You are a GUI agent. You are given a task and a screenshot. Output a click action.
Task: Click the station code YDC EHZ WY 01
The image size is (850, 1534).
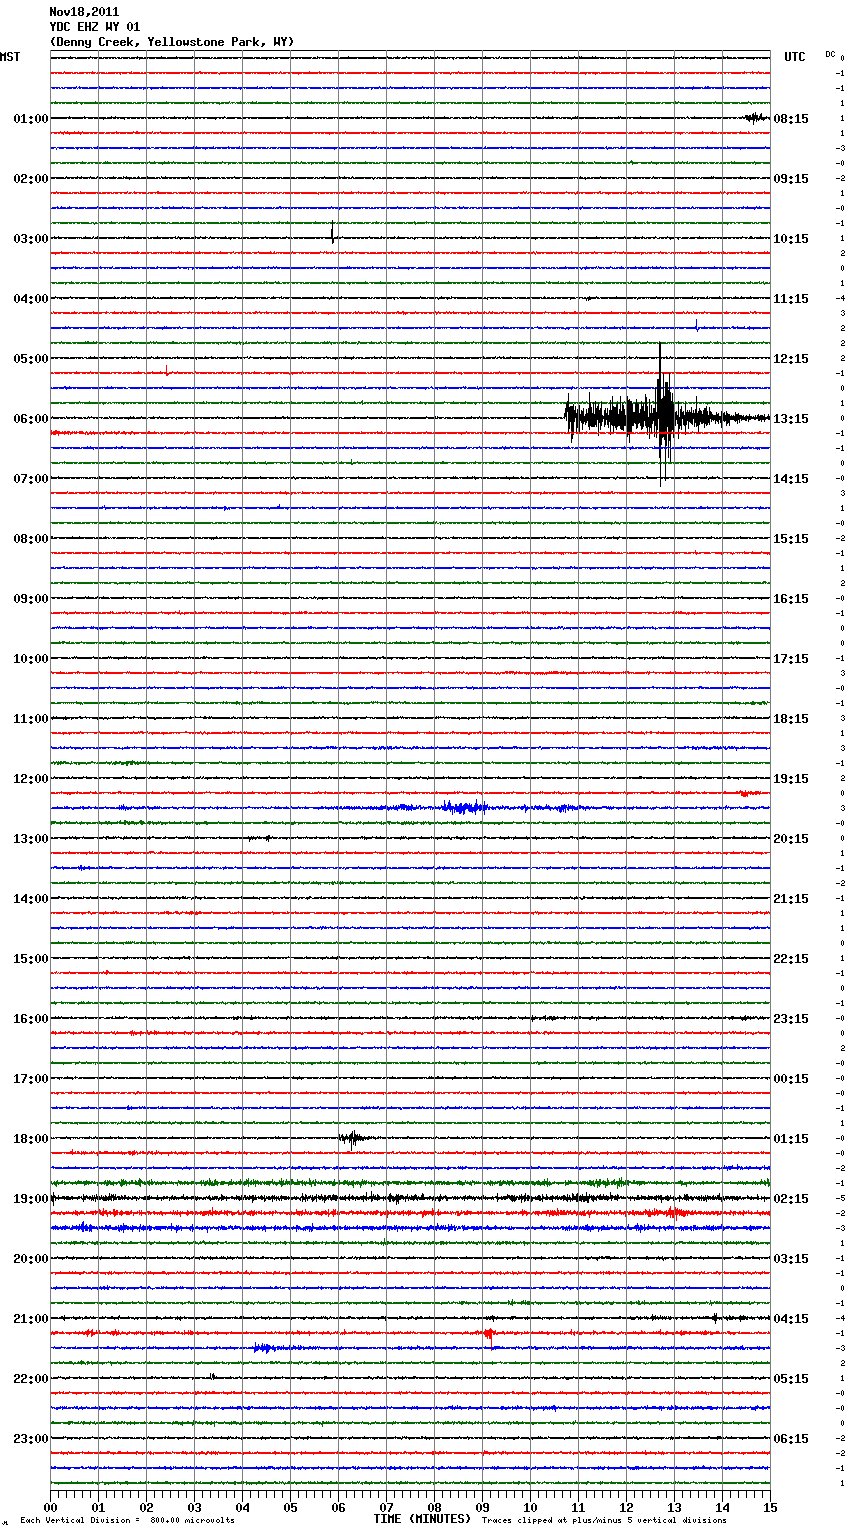click(95, 27)
